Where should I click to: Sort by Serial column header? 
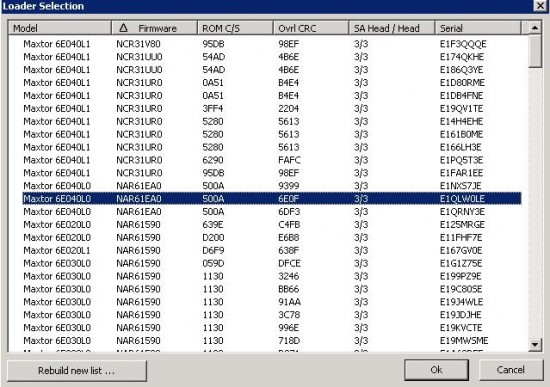(478, 28)
